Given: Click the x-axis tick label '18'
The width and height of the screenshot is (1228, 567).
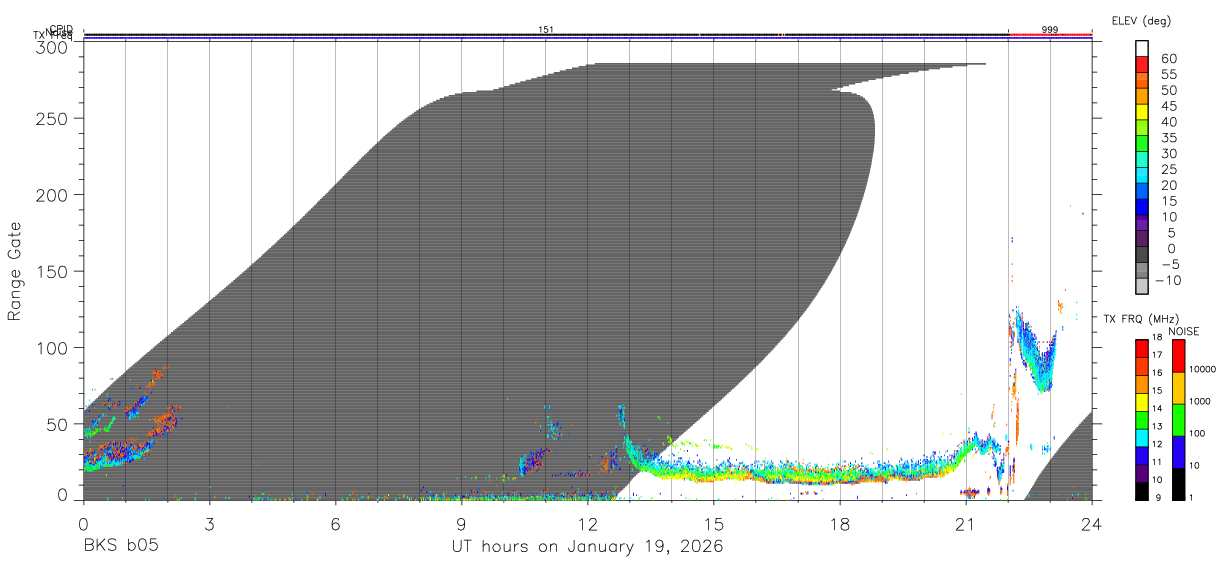Looking at the screenshot, I should 840,523.
